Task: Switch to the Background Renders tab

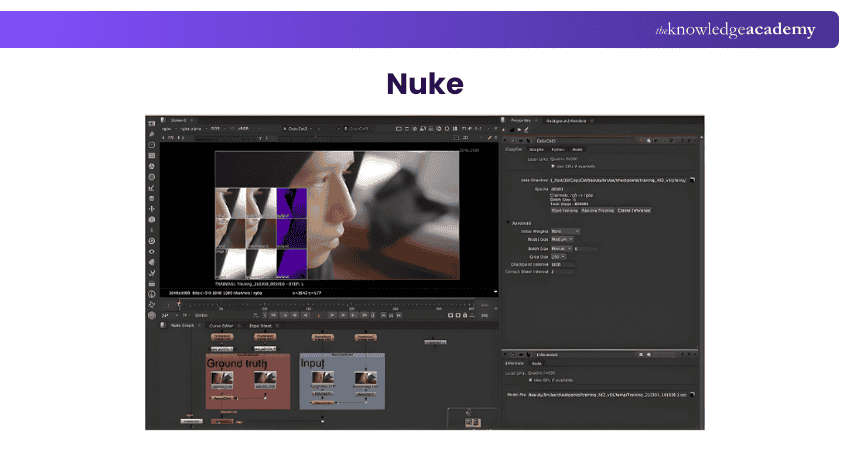Action: click(x=566, y=121)
